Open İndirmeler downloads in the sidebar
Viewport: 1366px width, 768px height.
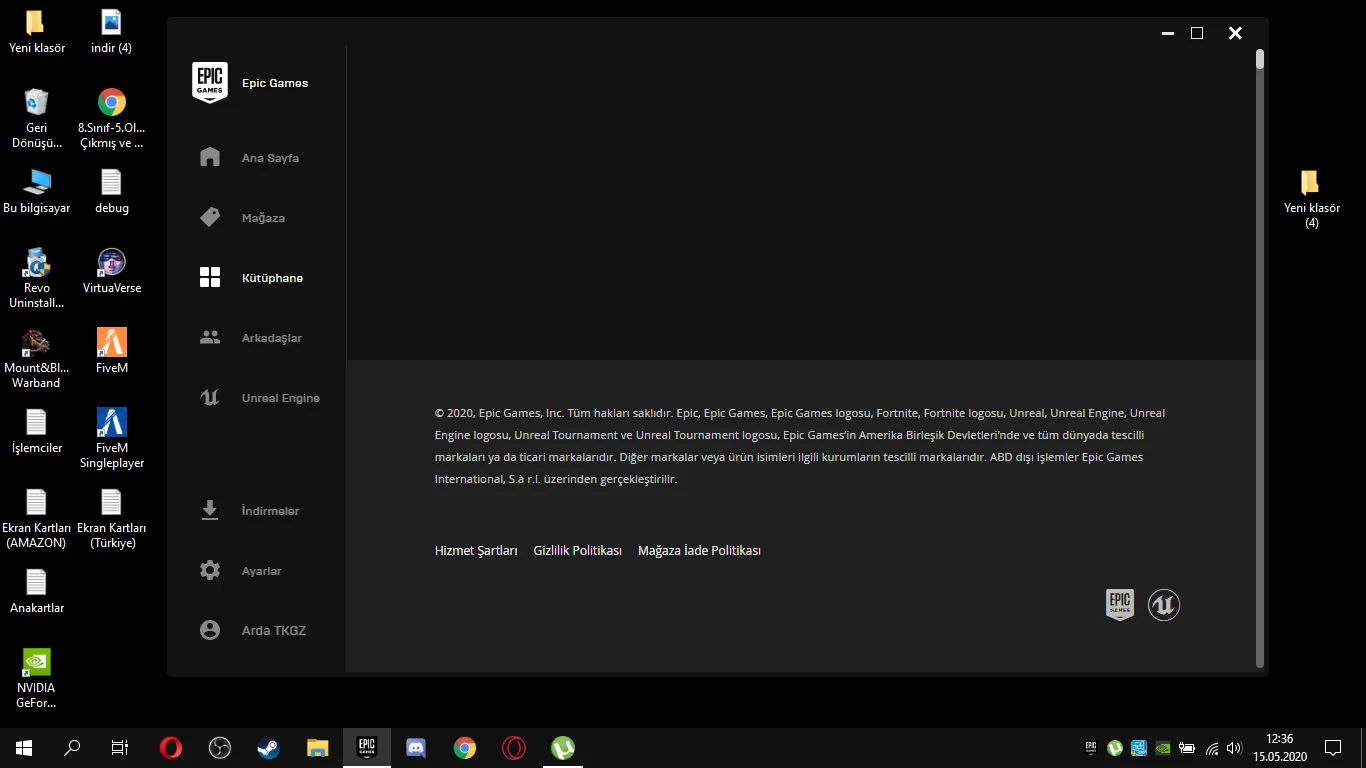[x=250, y=511]
